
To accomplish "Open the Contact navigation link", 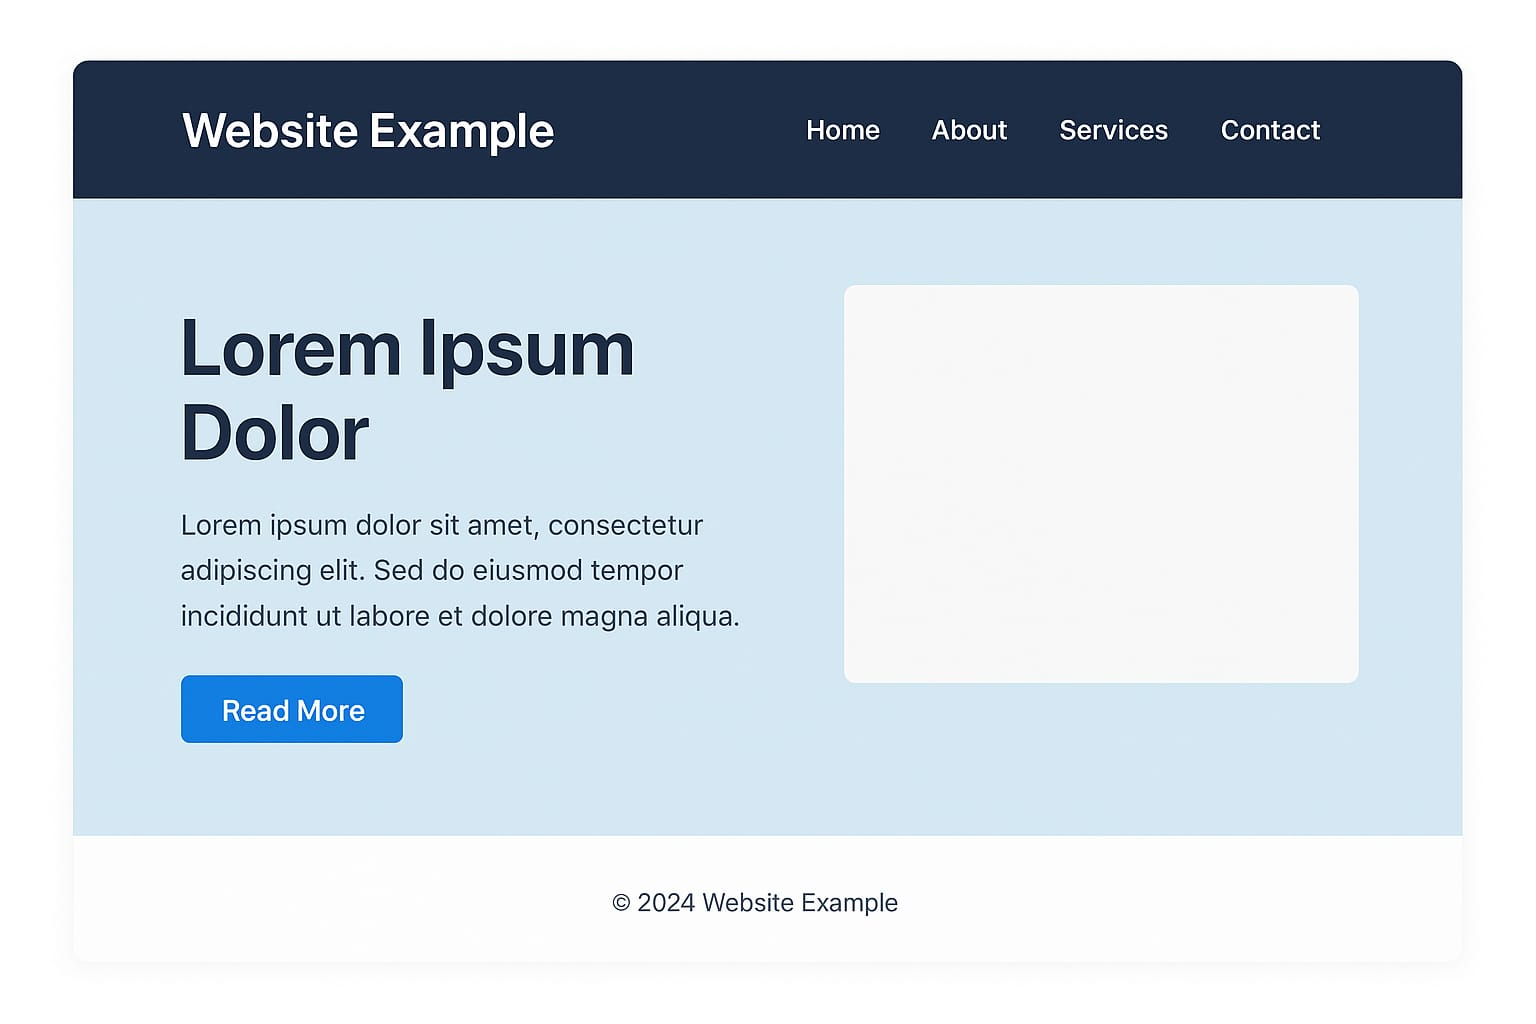I will pyautogui.click(x=1270, y=130).
